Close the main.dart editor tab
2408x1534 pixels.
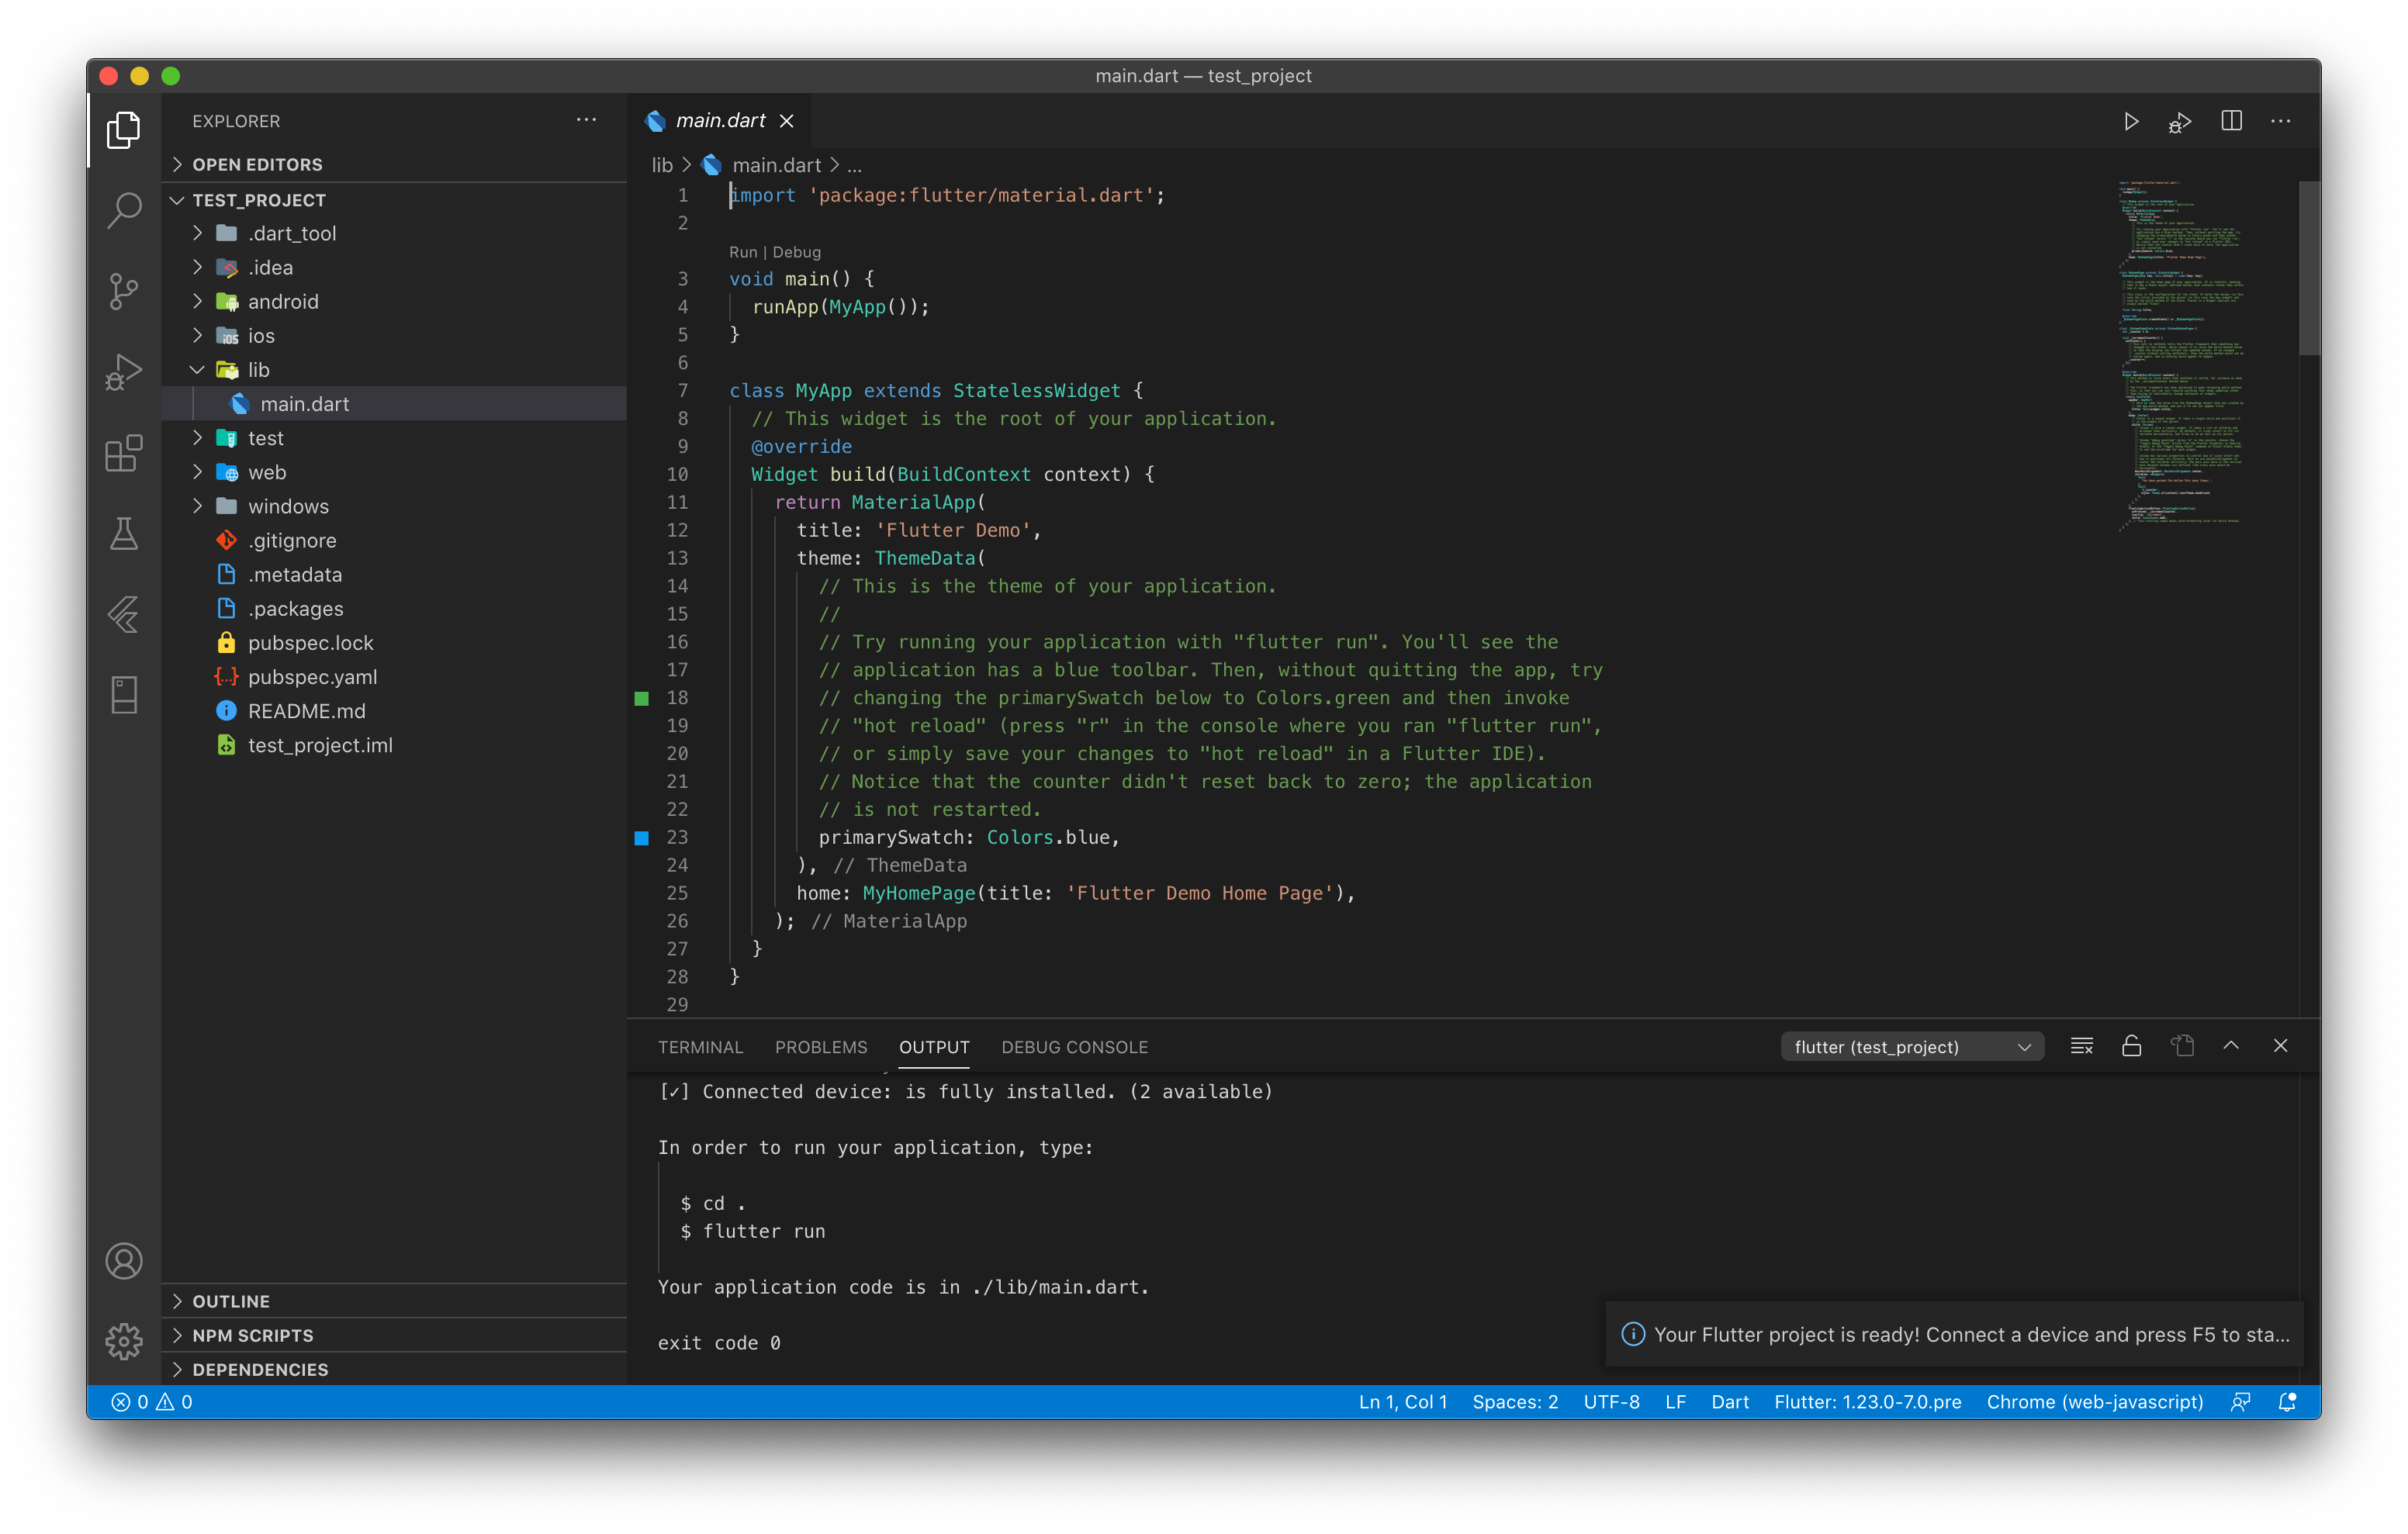(x=787, y=121)
